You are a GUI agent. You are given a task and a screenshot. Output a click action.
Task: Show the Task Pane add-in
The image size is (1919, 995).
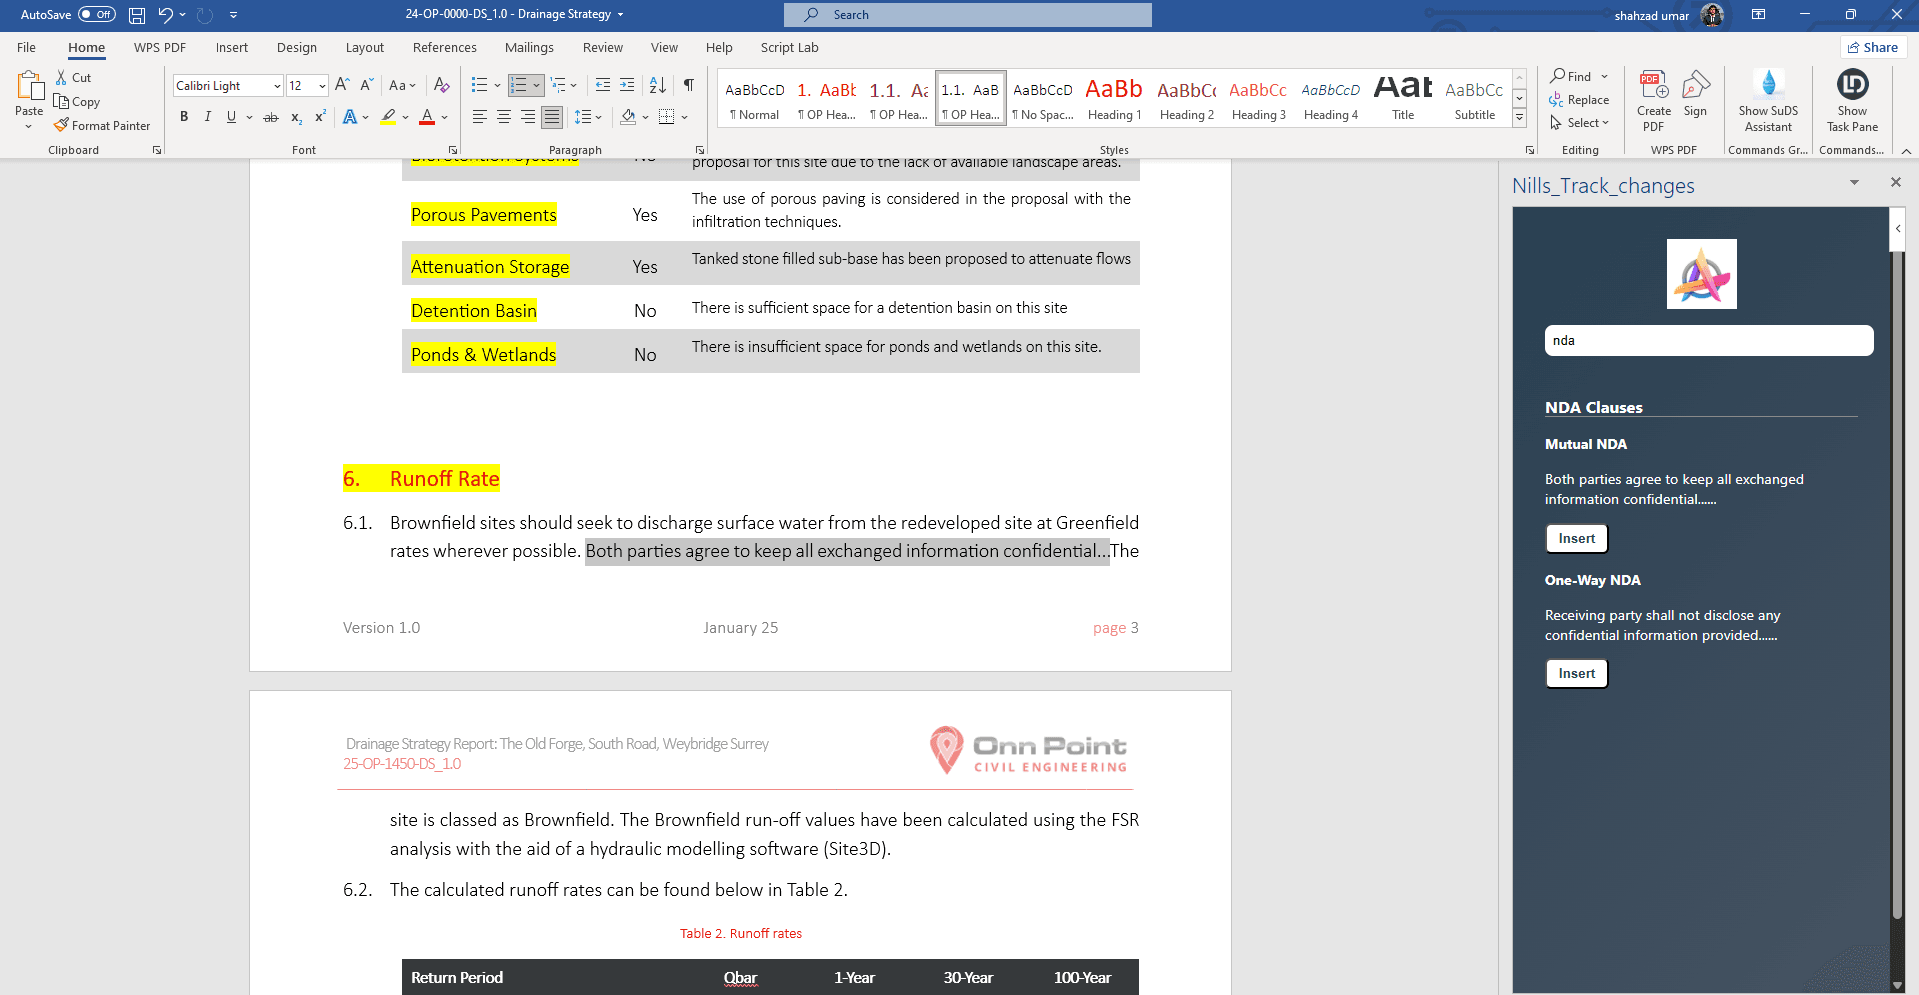(1852, 101)
